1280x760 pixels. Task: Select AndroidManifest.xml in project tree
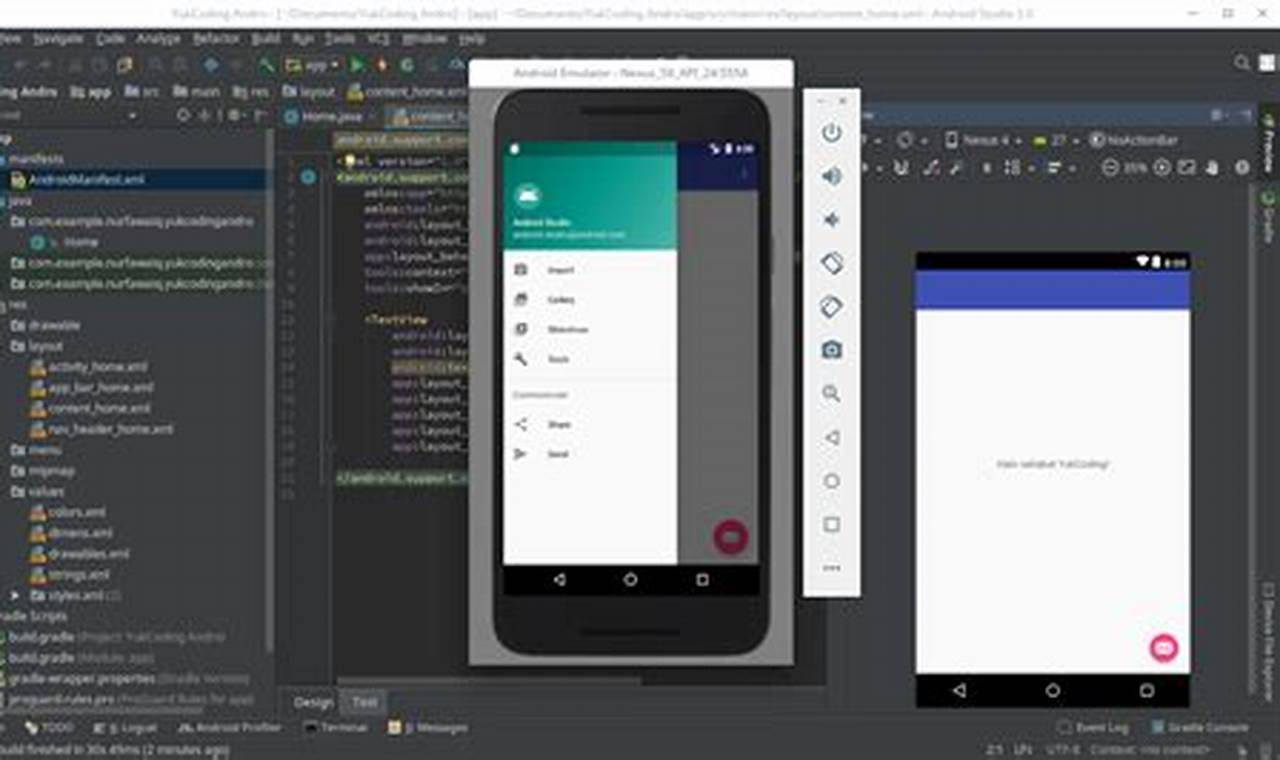88,180
